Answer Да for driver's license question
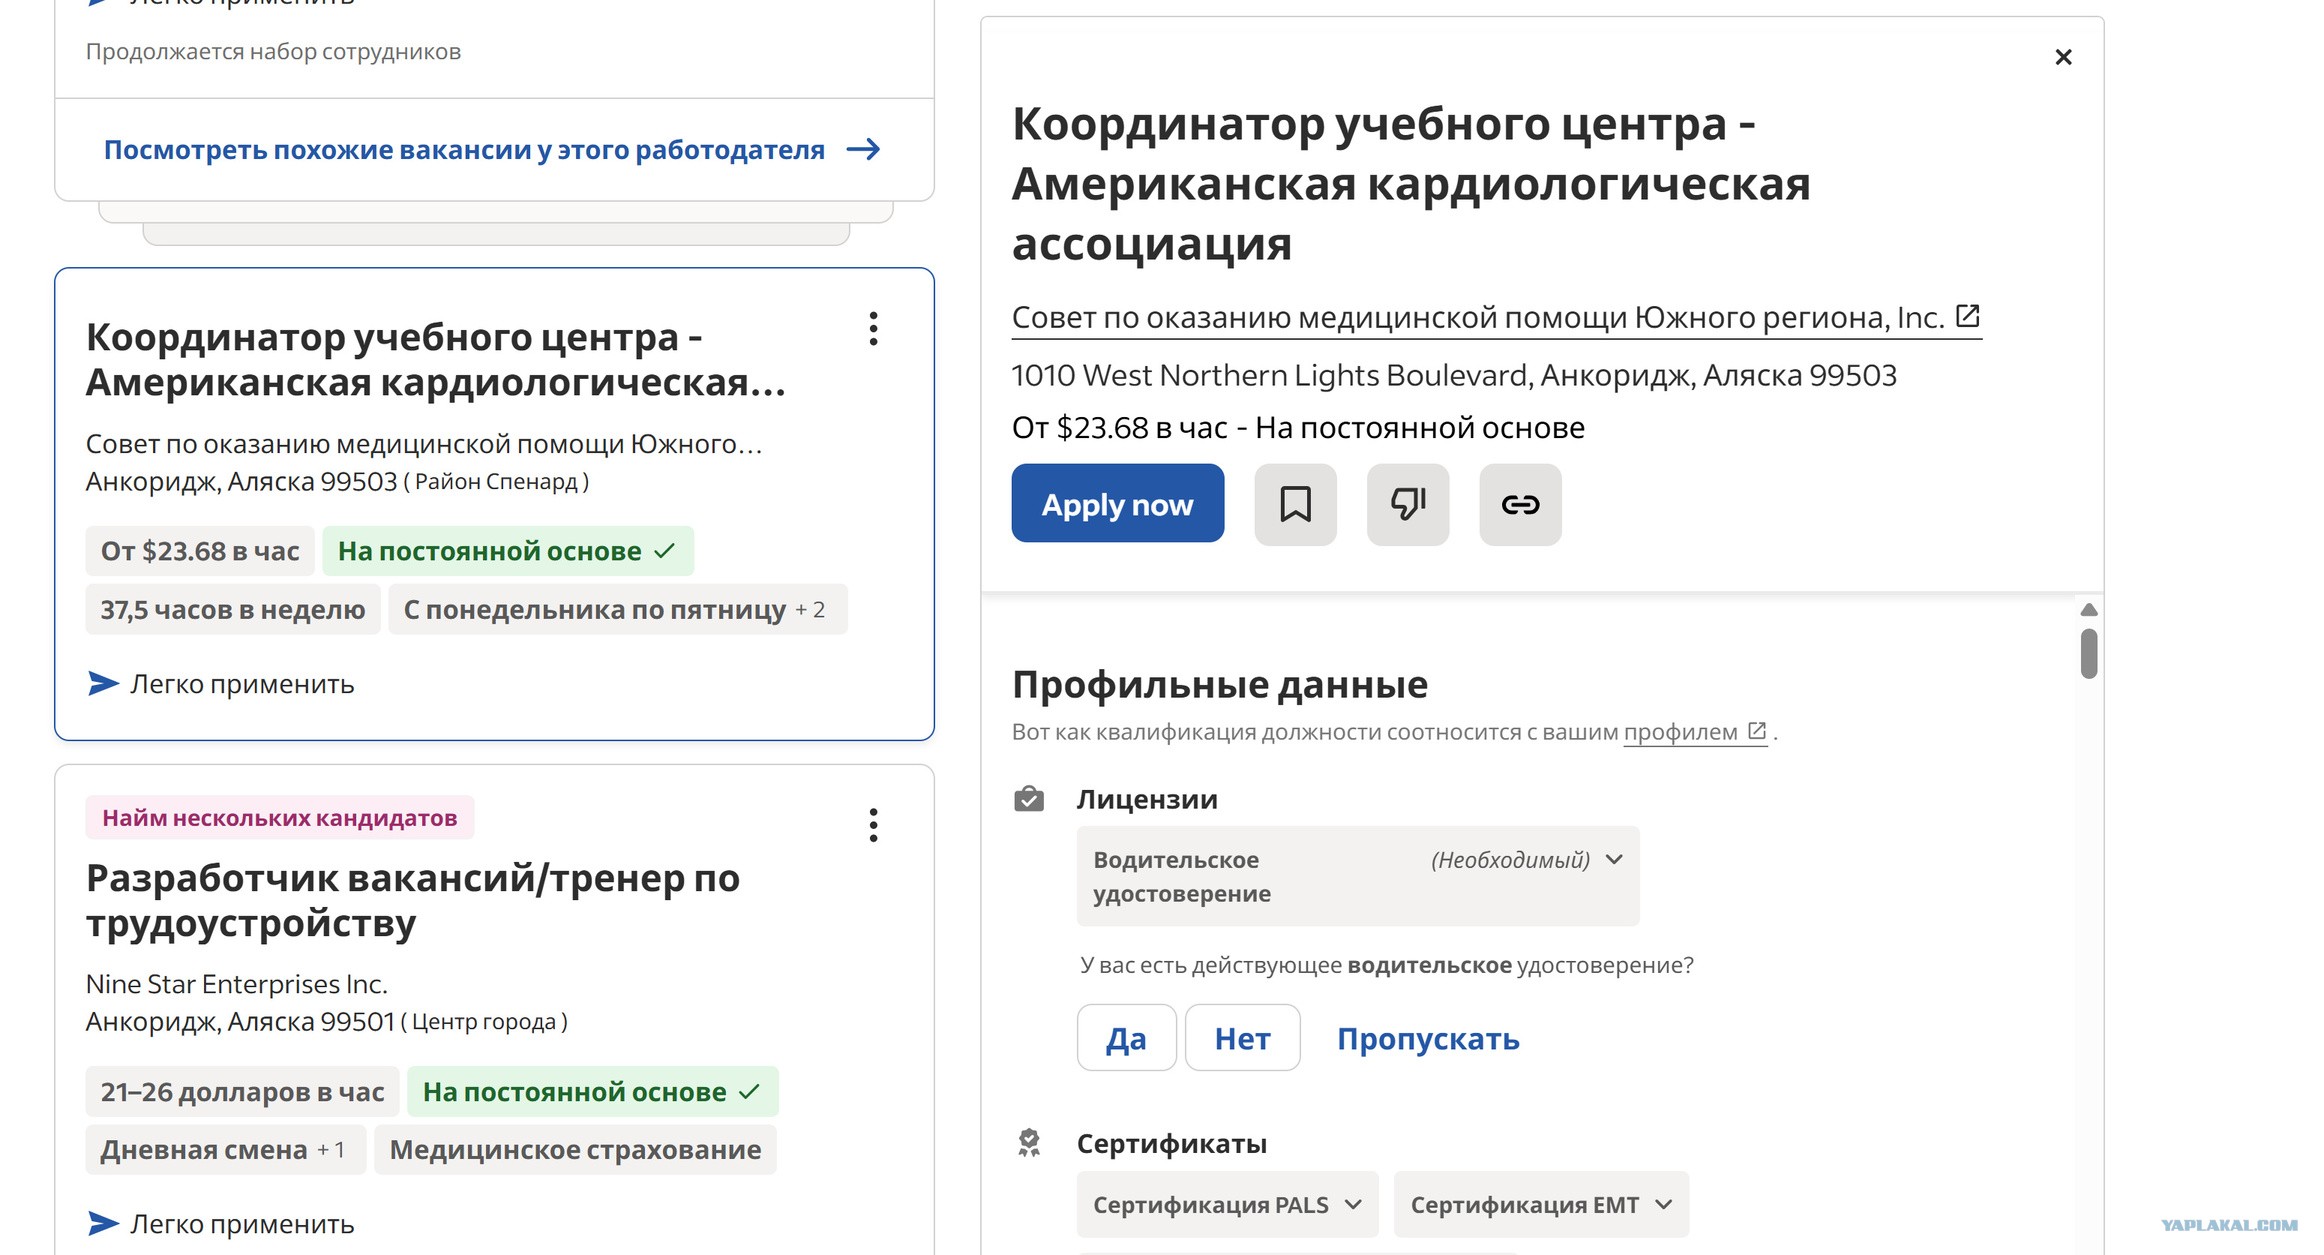 1126,1038
